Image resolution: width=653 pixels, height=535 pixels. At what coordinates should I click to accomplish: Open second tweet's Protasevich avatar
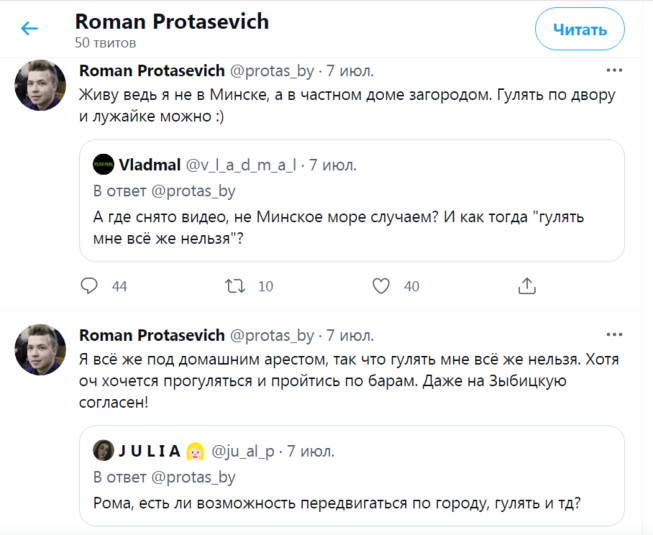point(41,348)
